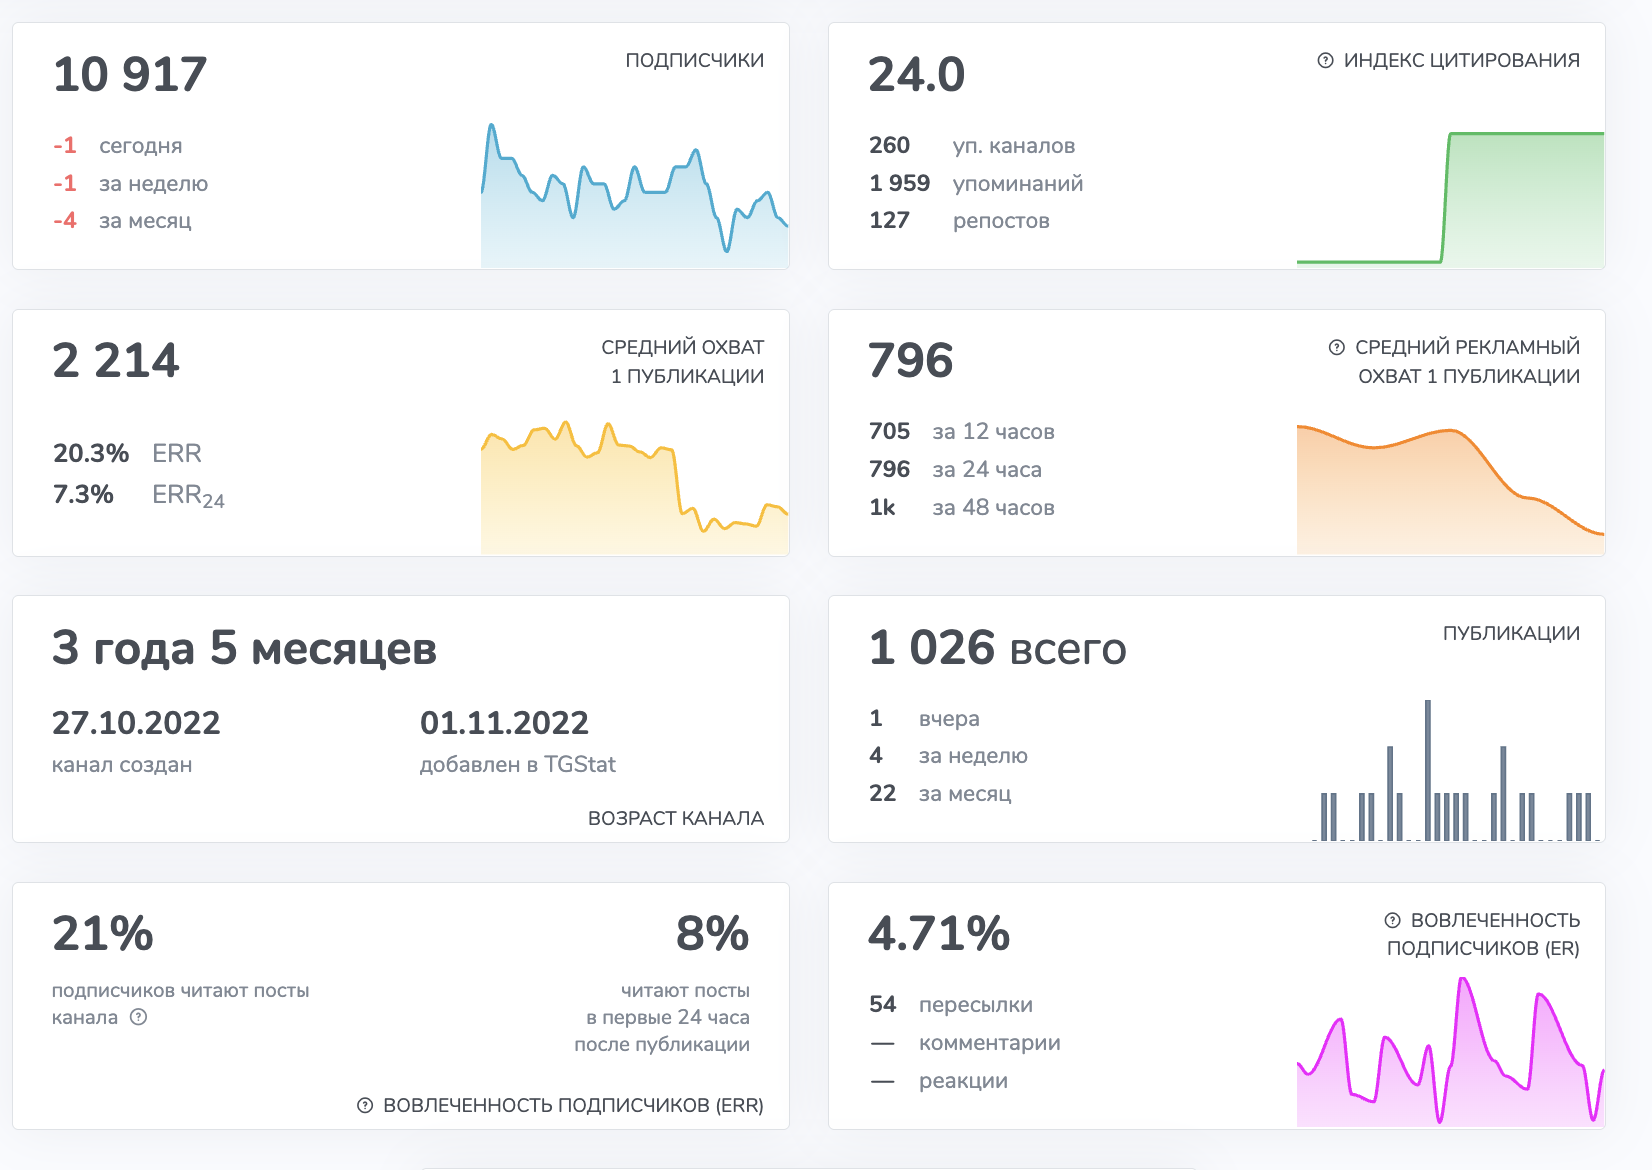Click the help icon beside ERR engagement label
Viewport: 1652px width, 1170px height.
[x=368, y=1105]
